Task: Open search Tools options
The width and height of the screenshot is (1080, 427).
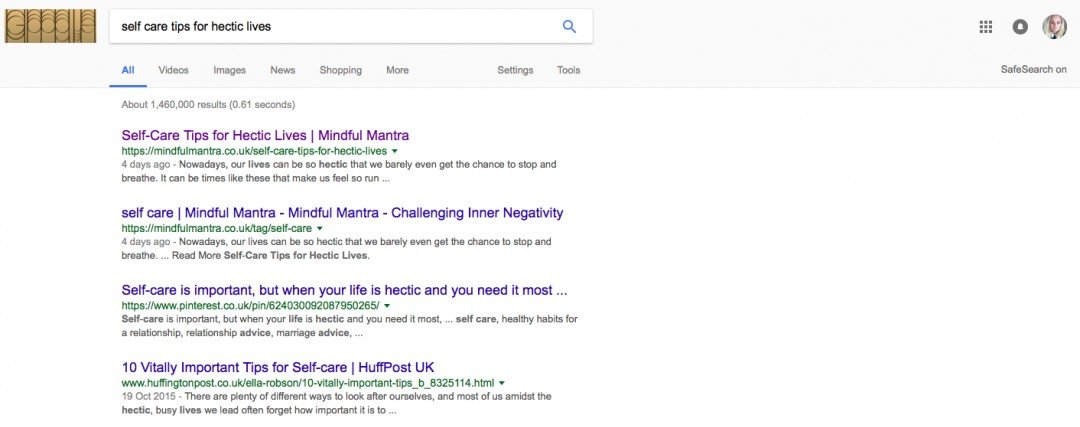Action: 569,70
